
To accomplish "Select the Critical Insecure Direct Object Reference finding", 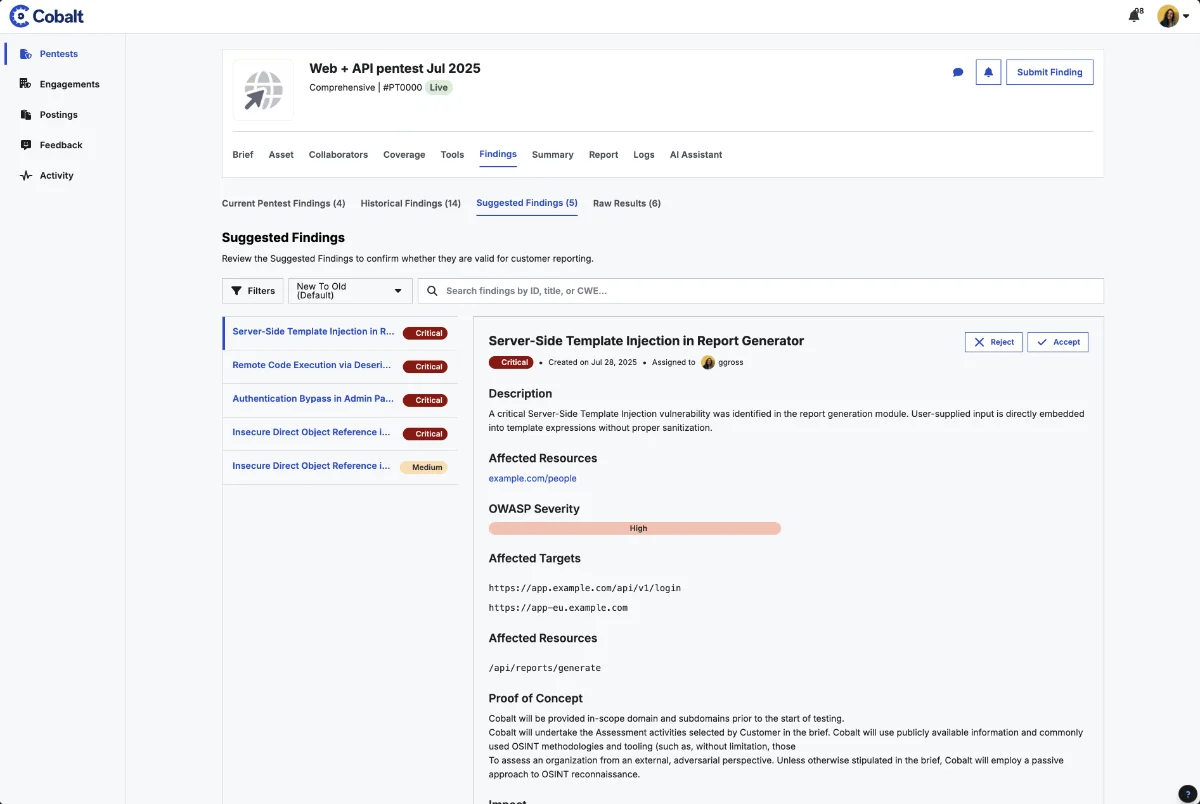I will pos(340,433).
